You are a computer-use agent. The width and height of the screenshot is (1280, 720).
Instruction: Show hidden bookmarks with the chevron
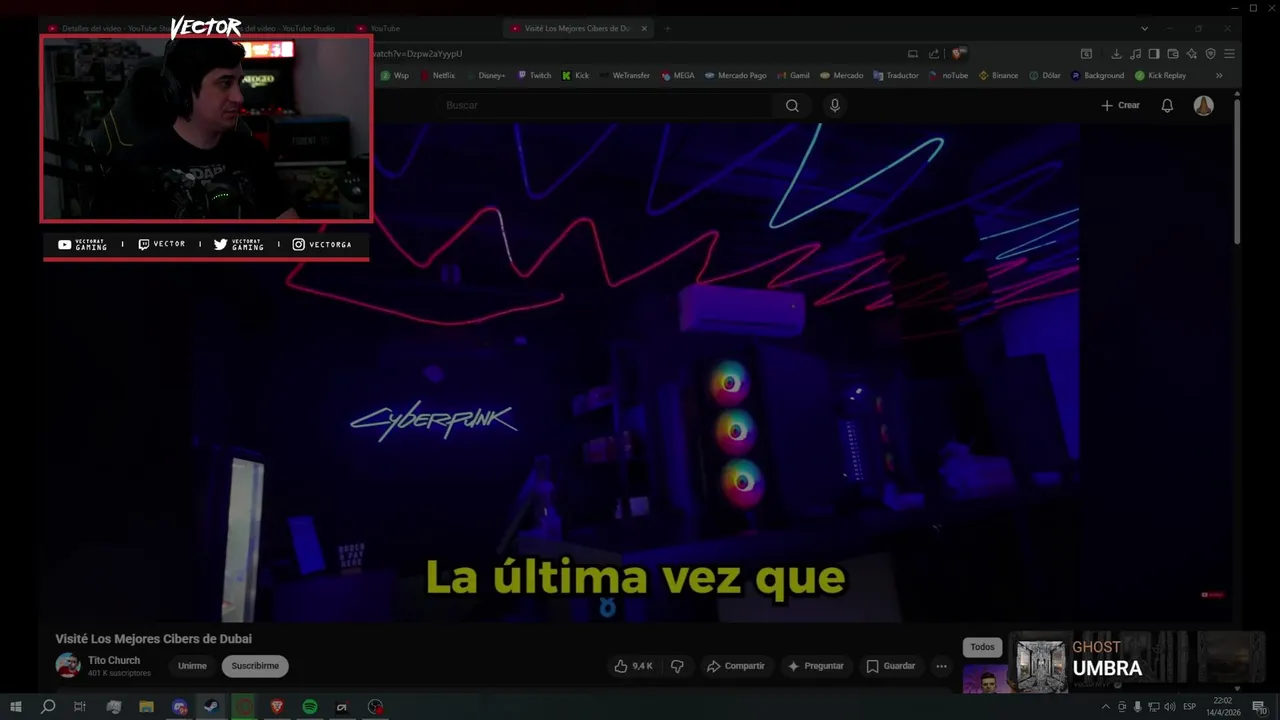1219,75
